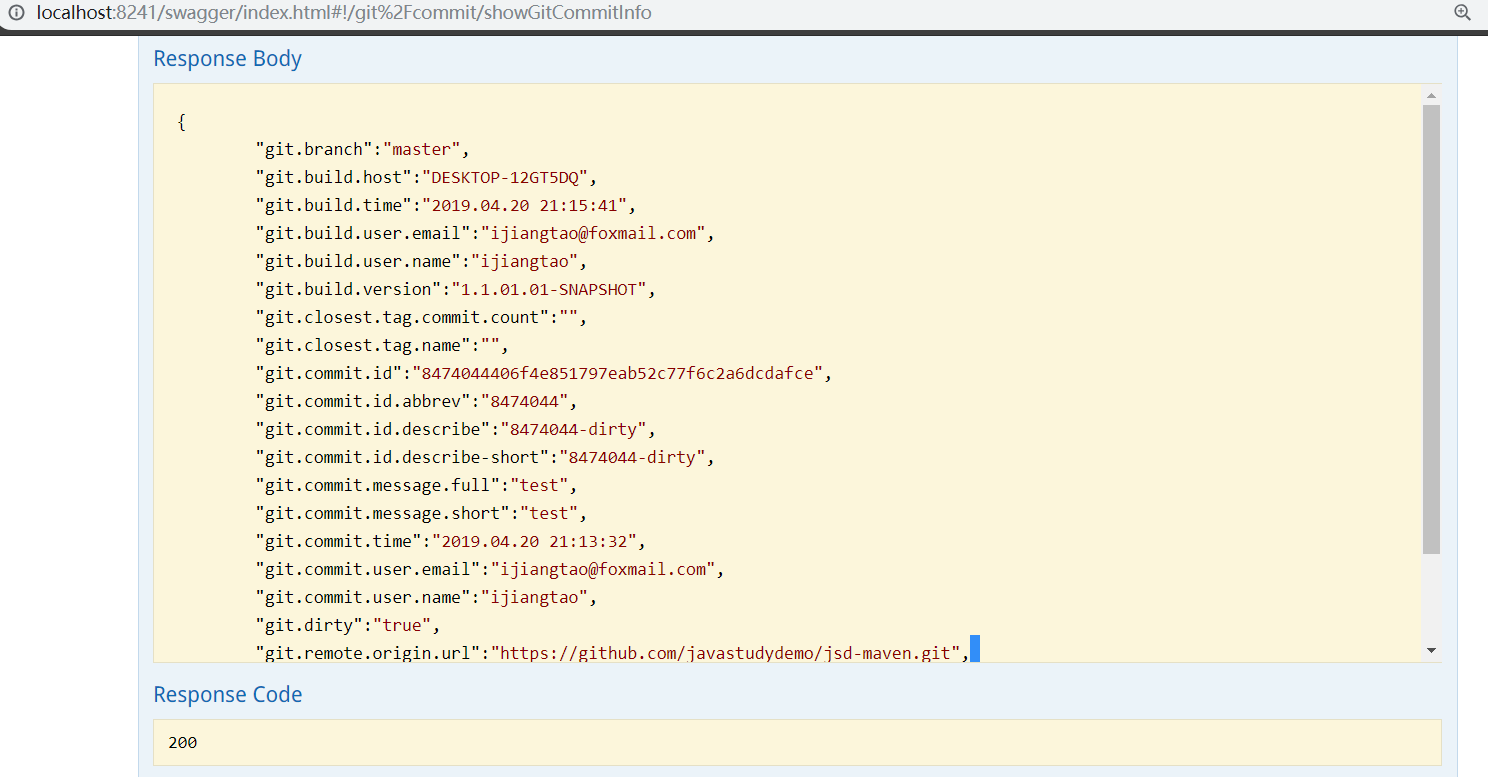Viewport: 1489px width, 778px height.
Task: Click the zoom magnifier icon in address bar
Action: (1462, 13)
